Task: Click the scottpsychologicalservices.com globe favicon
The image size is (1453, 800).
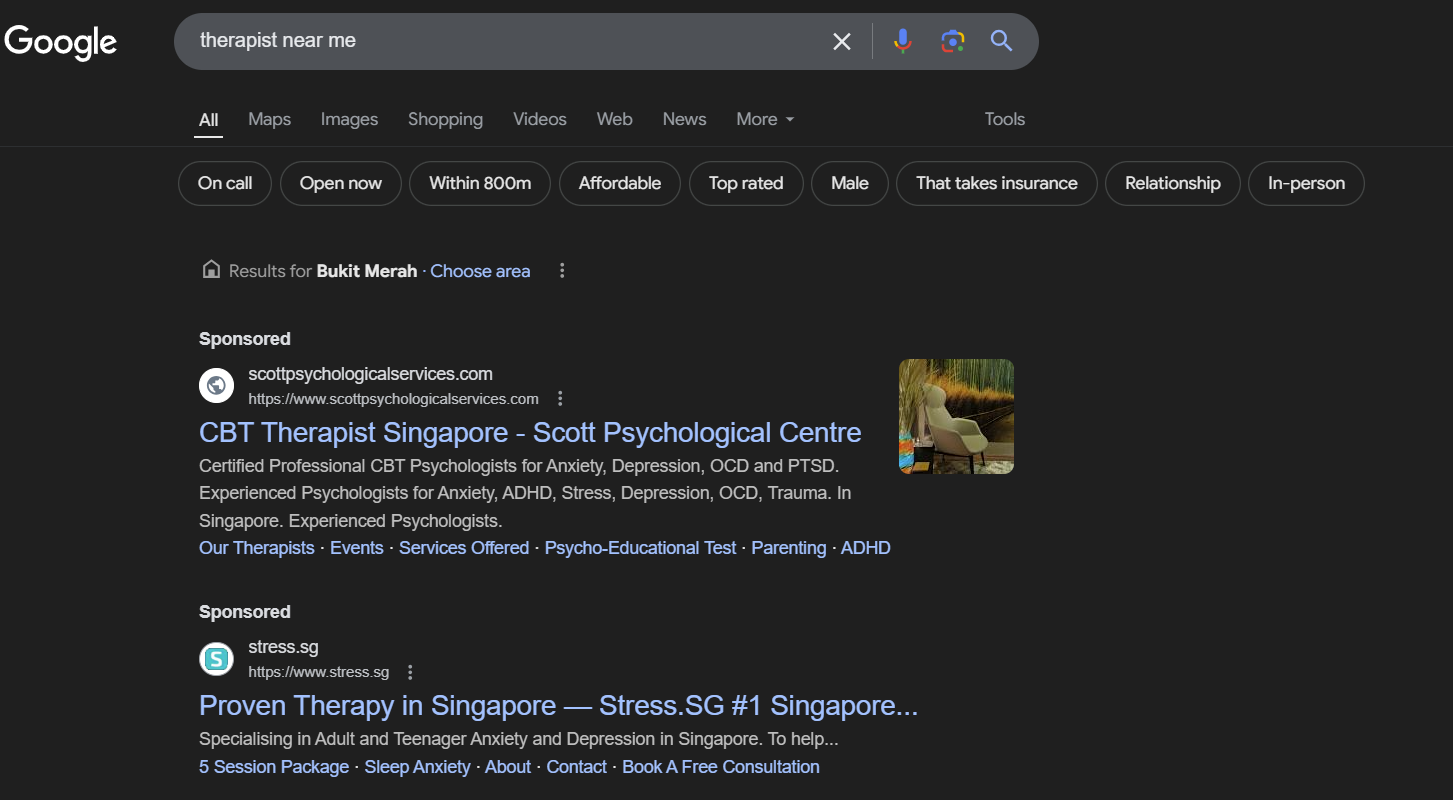Action: 216,386
